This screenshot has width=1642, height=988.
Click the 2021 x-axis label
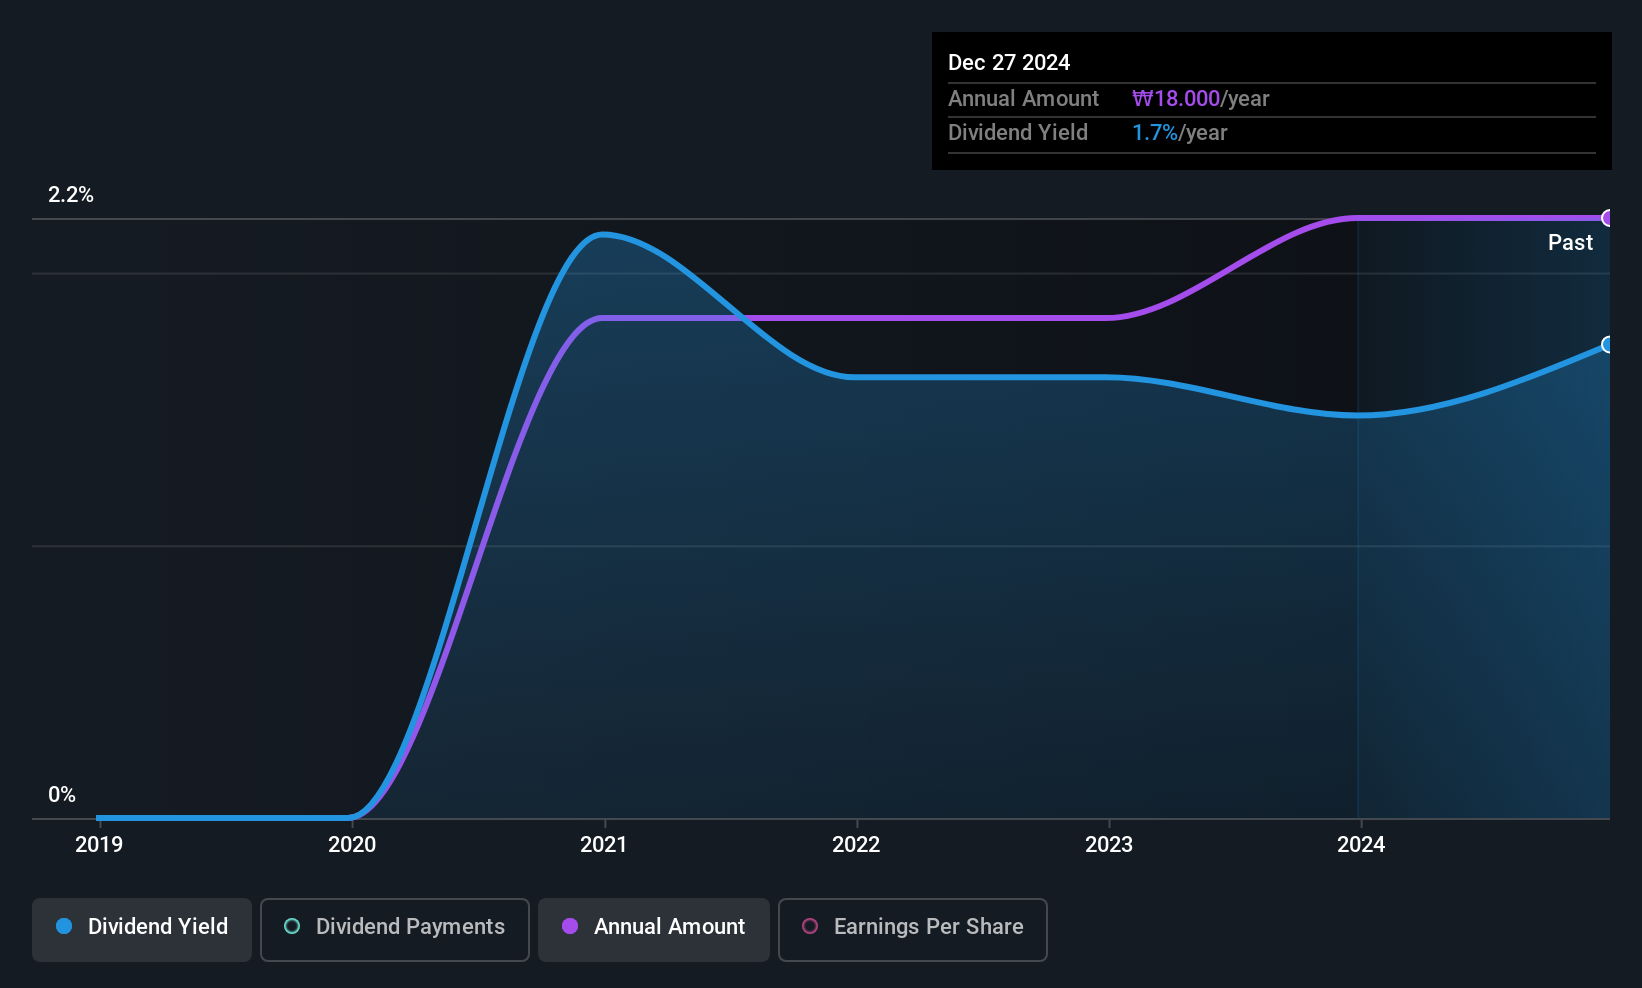pos(604,845)
